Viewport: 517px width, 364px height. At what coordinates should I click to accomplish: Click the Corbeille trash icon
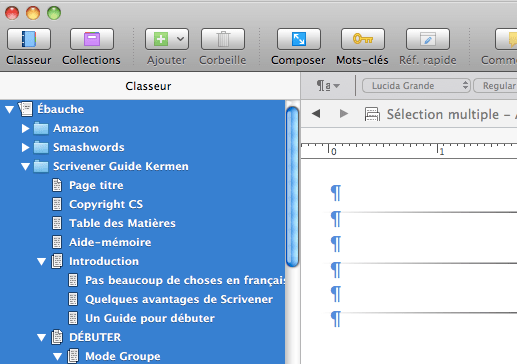click(x=223, y=39)
